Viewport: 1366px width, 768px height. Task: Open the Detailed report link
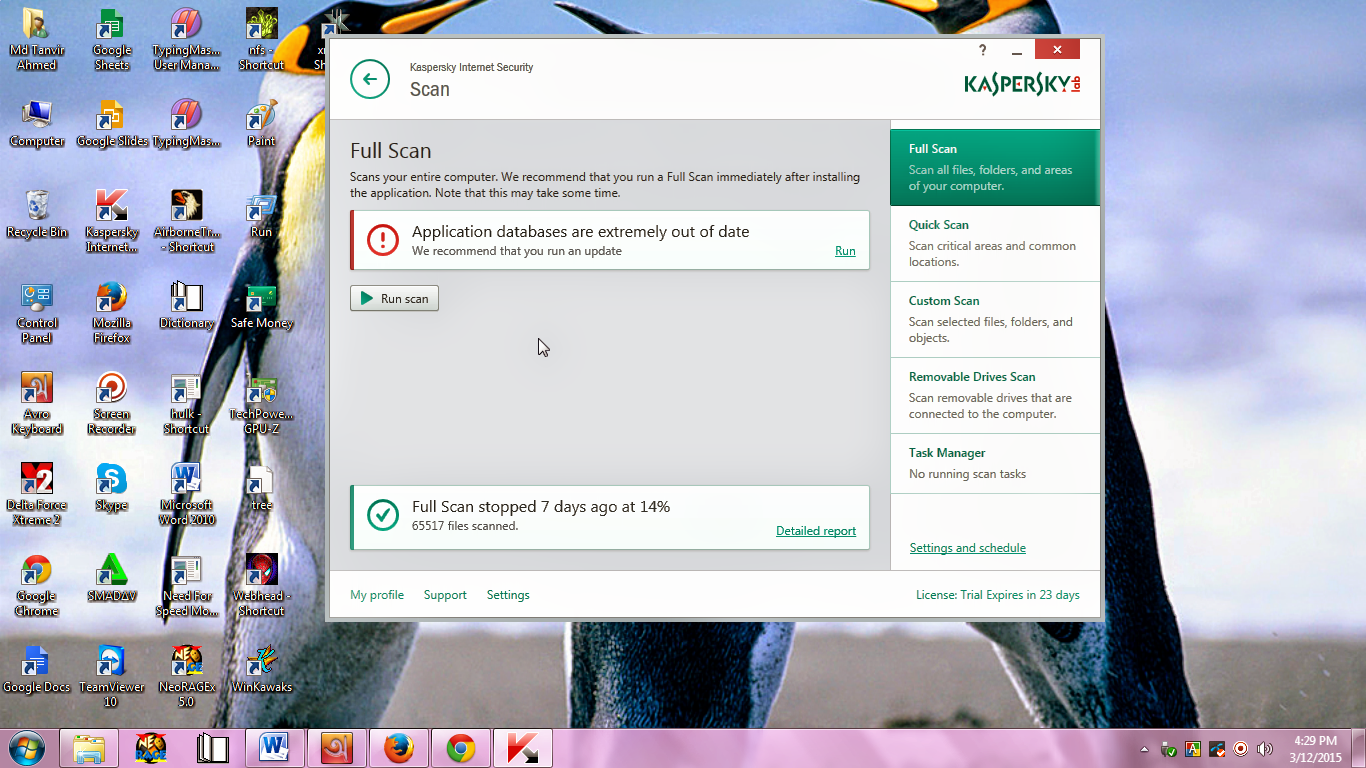tap(816, 531)
